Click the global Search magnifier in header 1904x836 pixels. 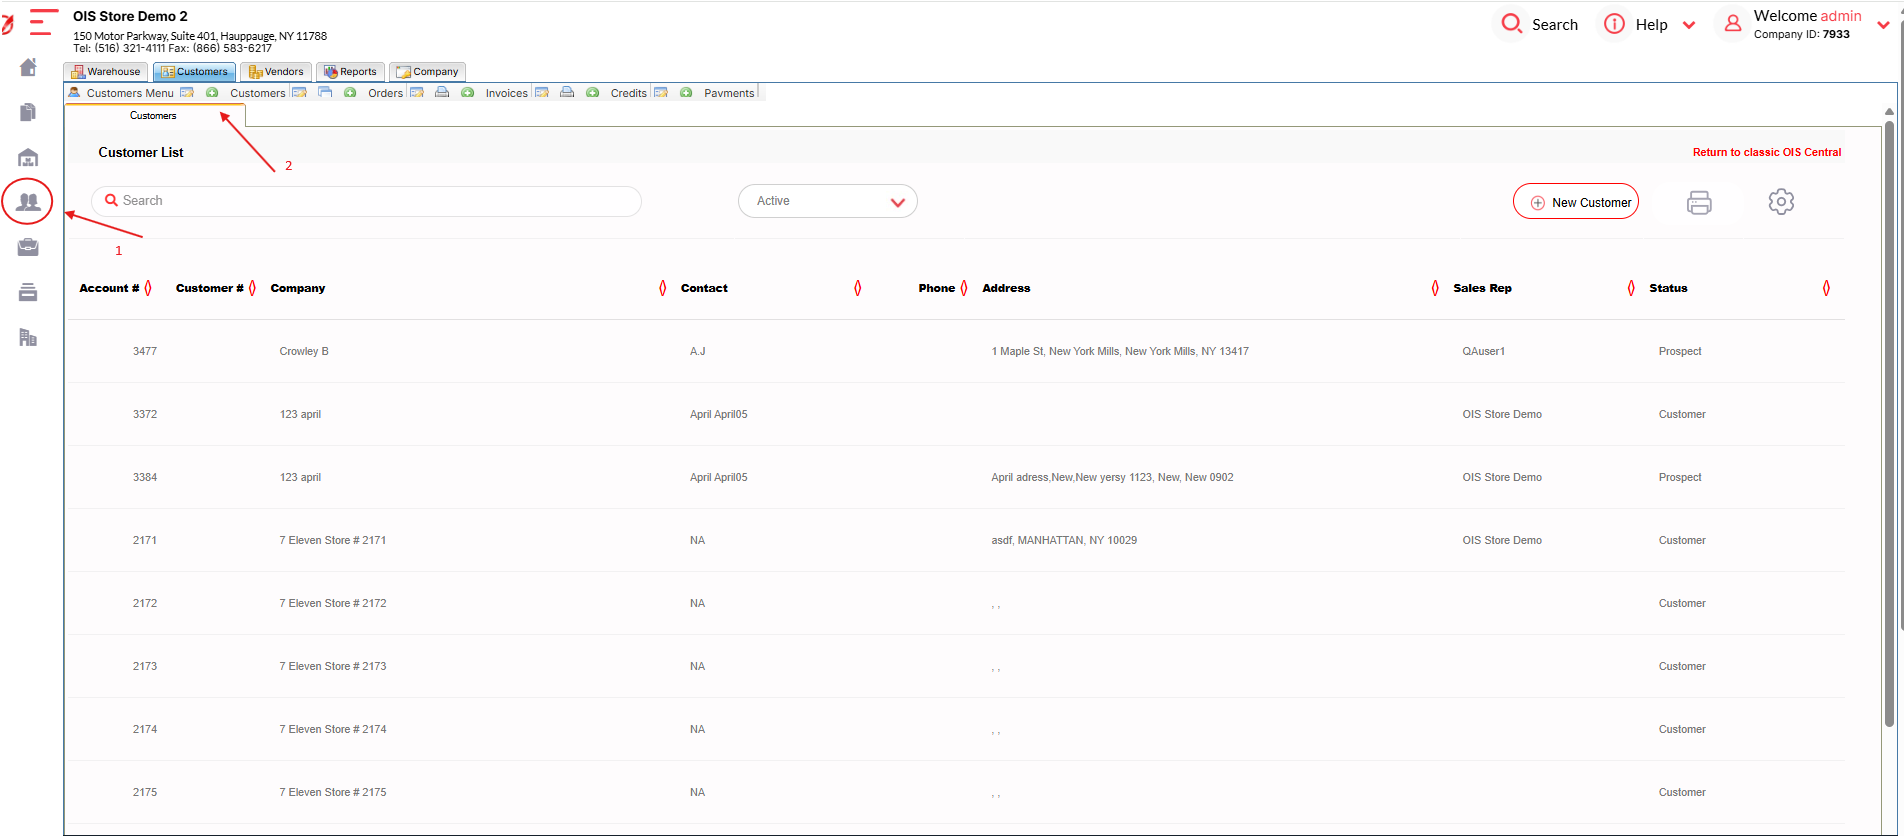click(x=1512, y=23)
